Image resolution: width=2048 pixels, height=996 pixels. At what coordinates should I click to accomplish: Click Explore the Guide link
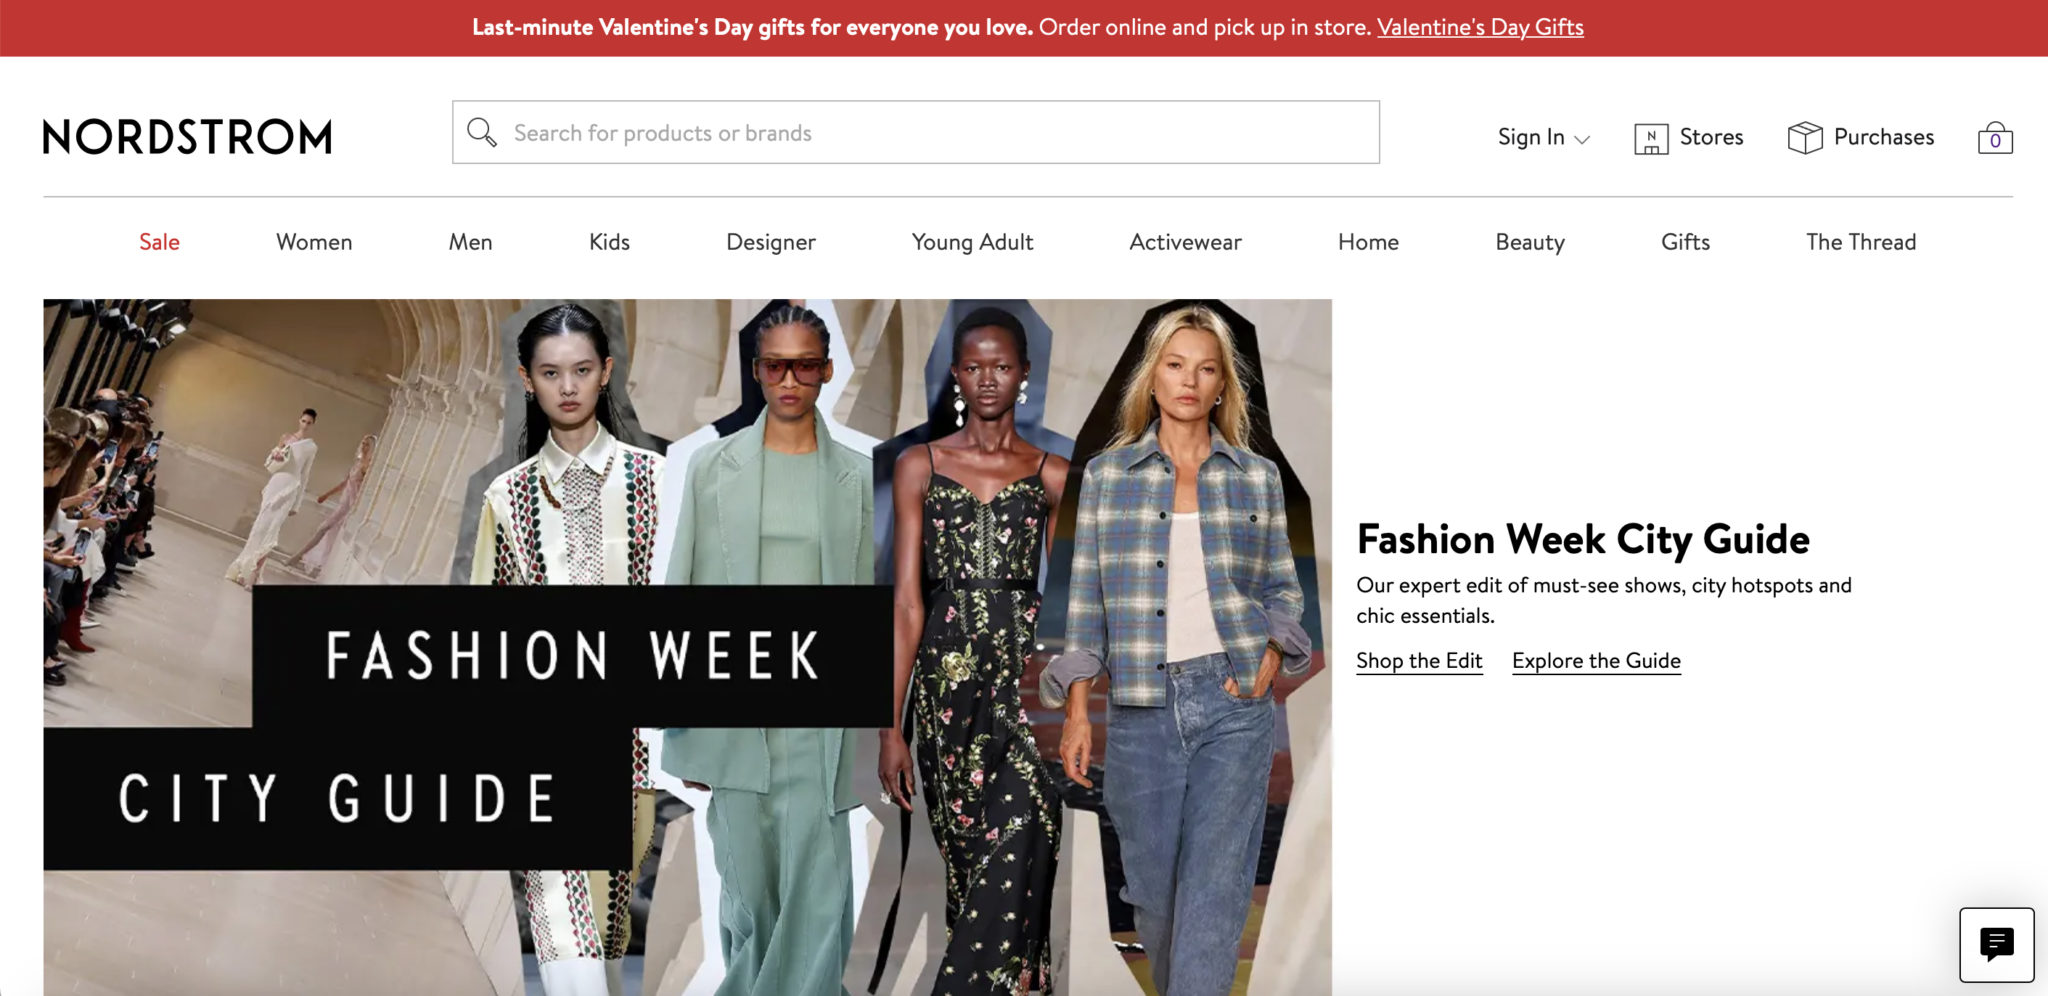[x=1596, y=661]
